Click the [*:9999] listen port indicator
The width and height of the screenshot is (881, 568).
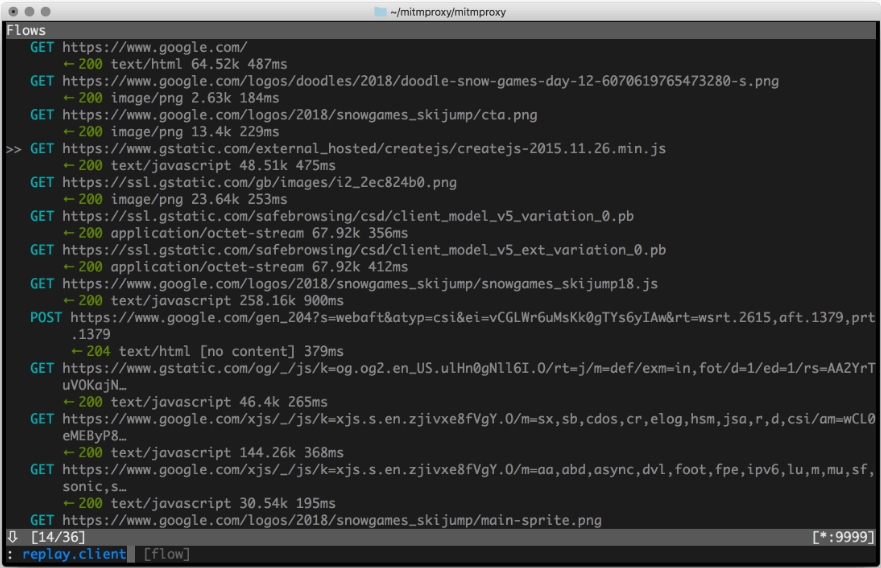pos(843,537)
